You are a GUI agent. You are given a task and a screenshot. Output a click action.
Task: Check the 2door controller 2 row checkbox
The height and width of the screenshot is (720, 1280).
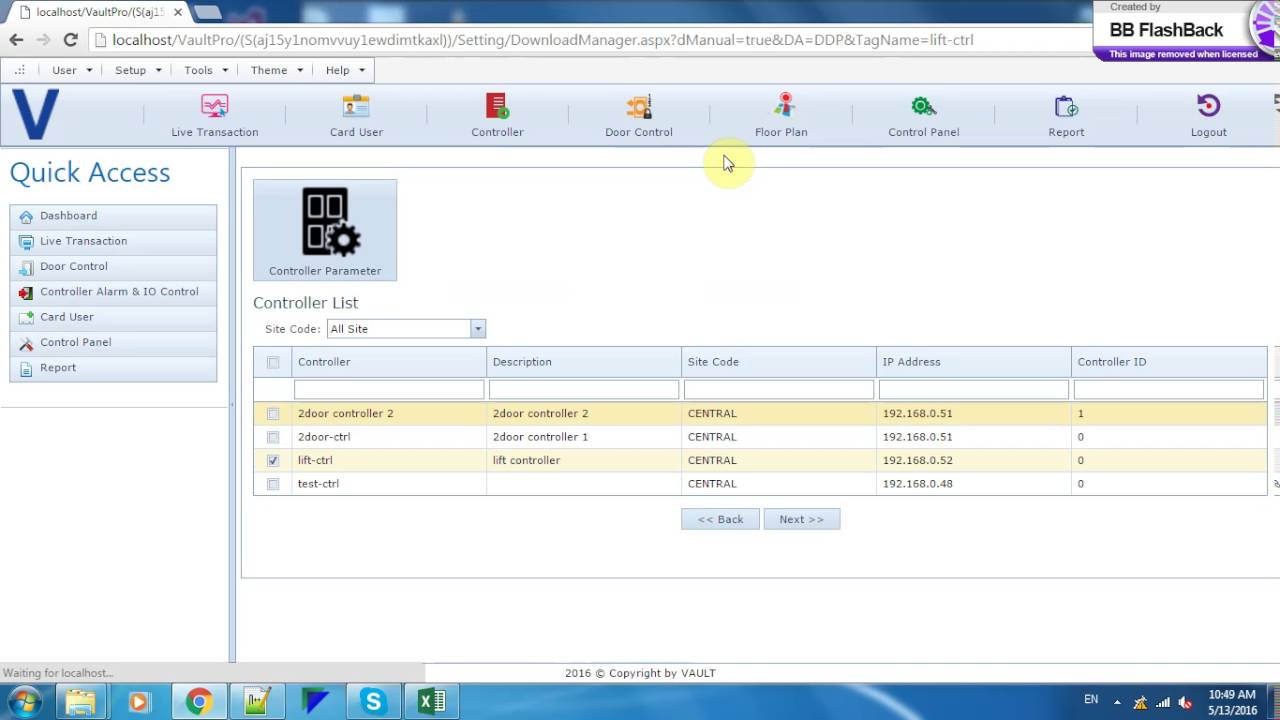coord(273,414)
